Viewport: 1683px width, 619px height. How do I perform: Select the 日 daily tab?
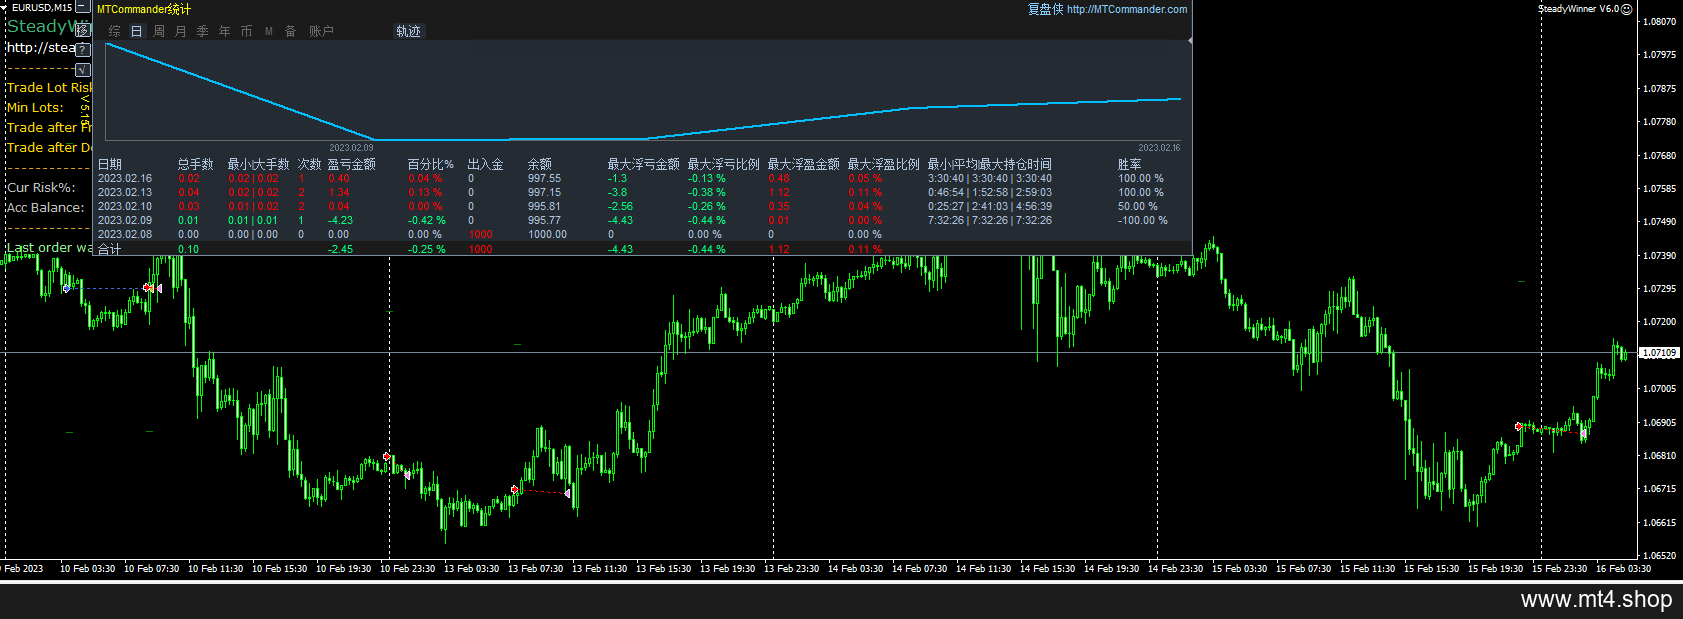[137, 31]
